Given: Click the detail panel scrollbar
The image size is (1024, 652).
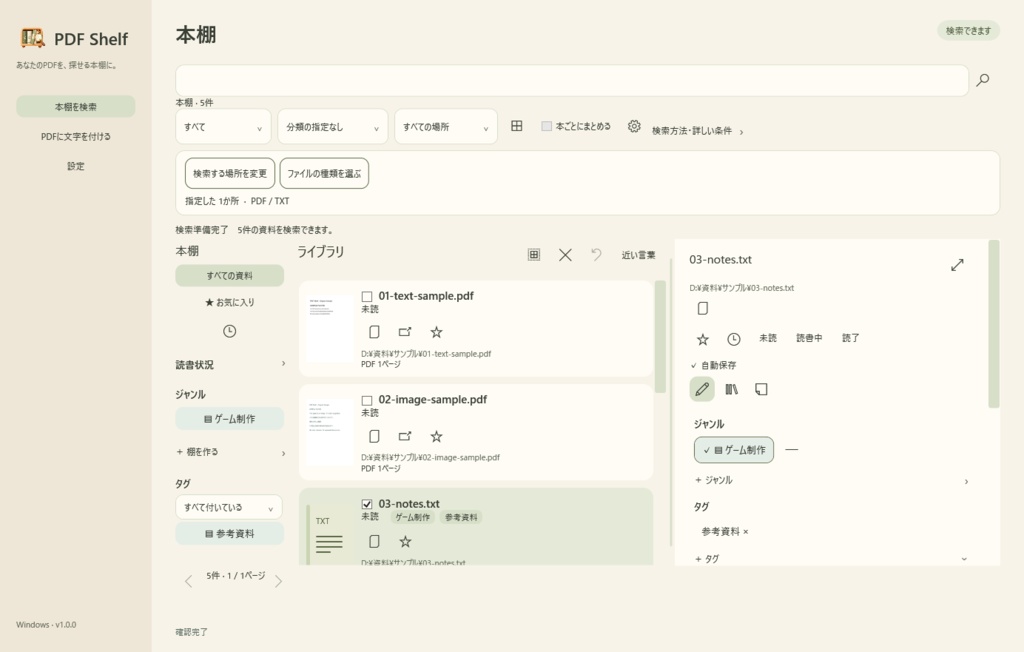Looking at the screenshot, I should tap(994, 324).
